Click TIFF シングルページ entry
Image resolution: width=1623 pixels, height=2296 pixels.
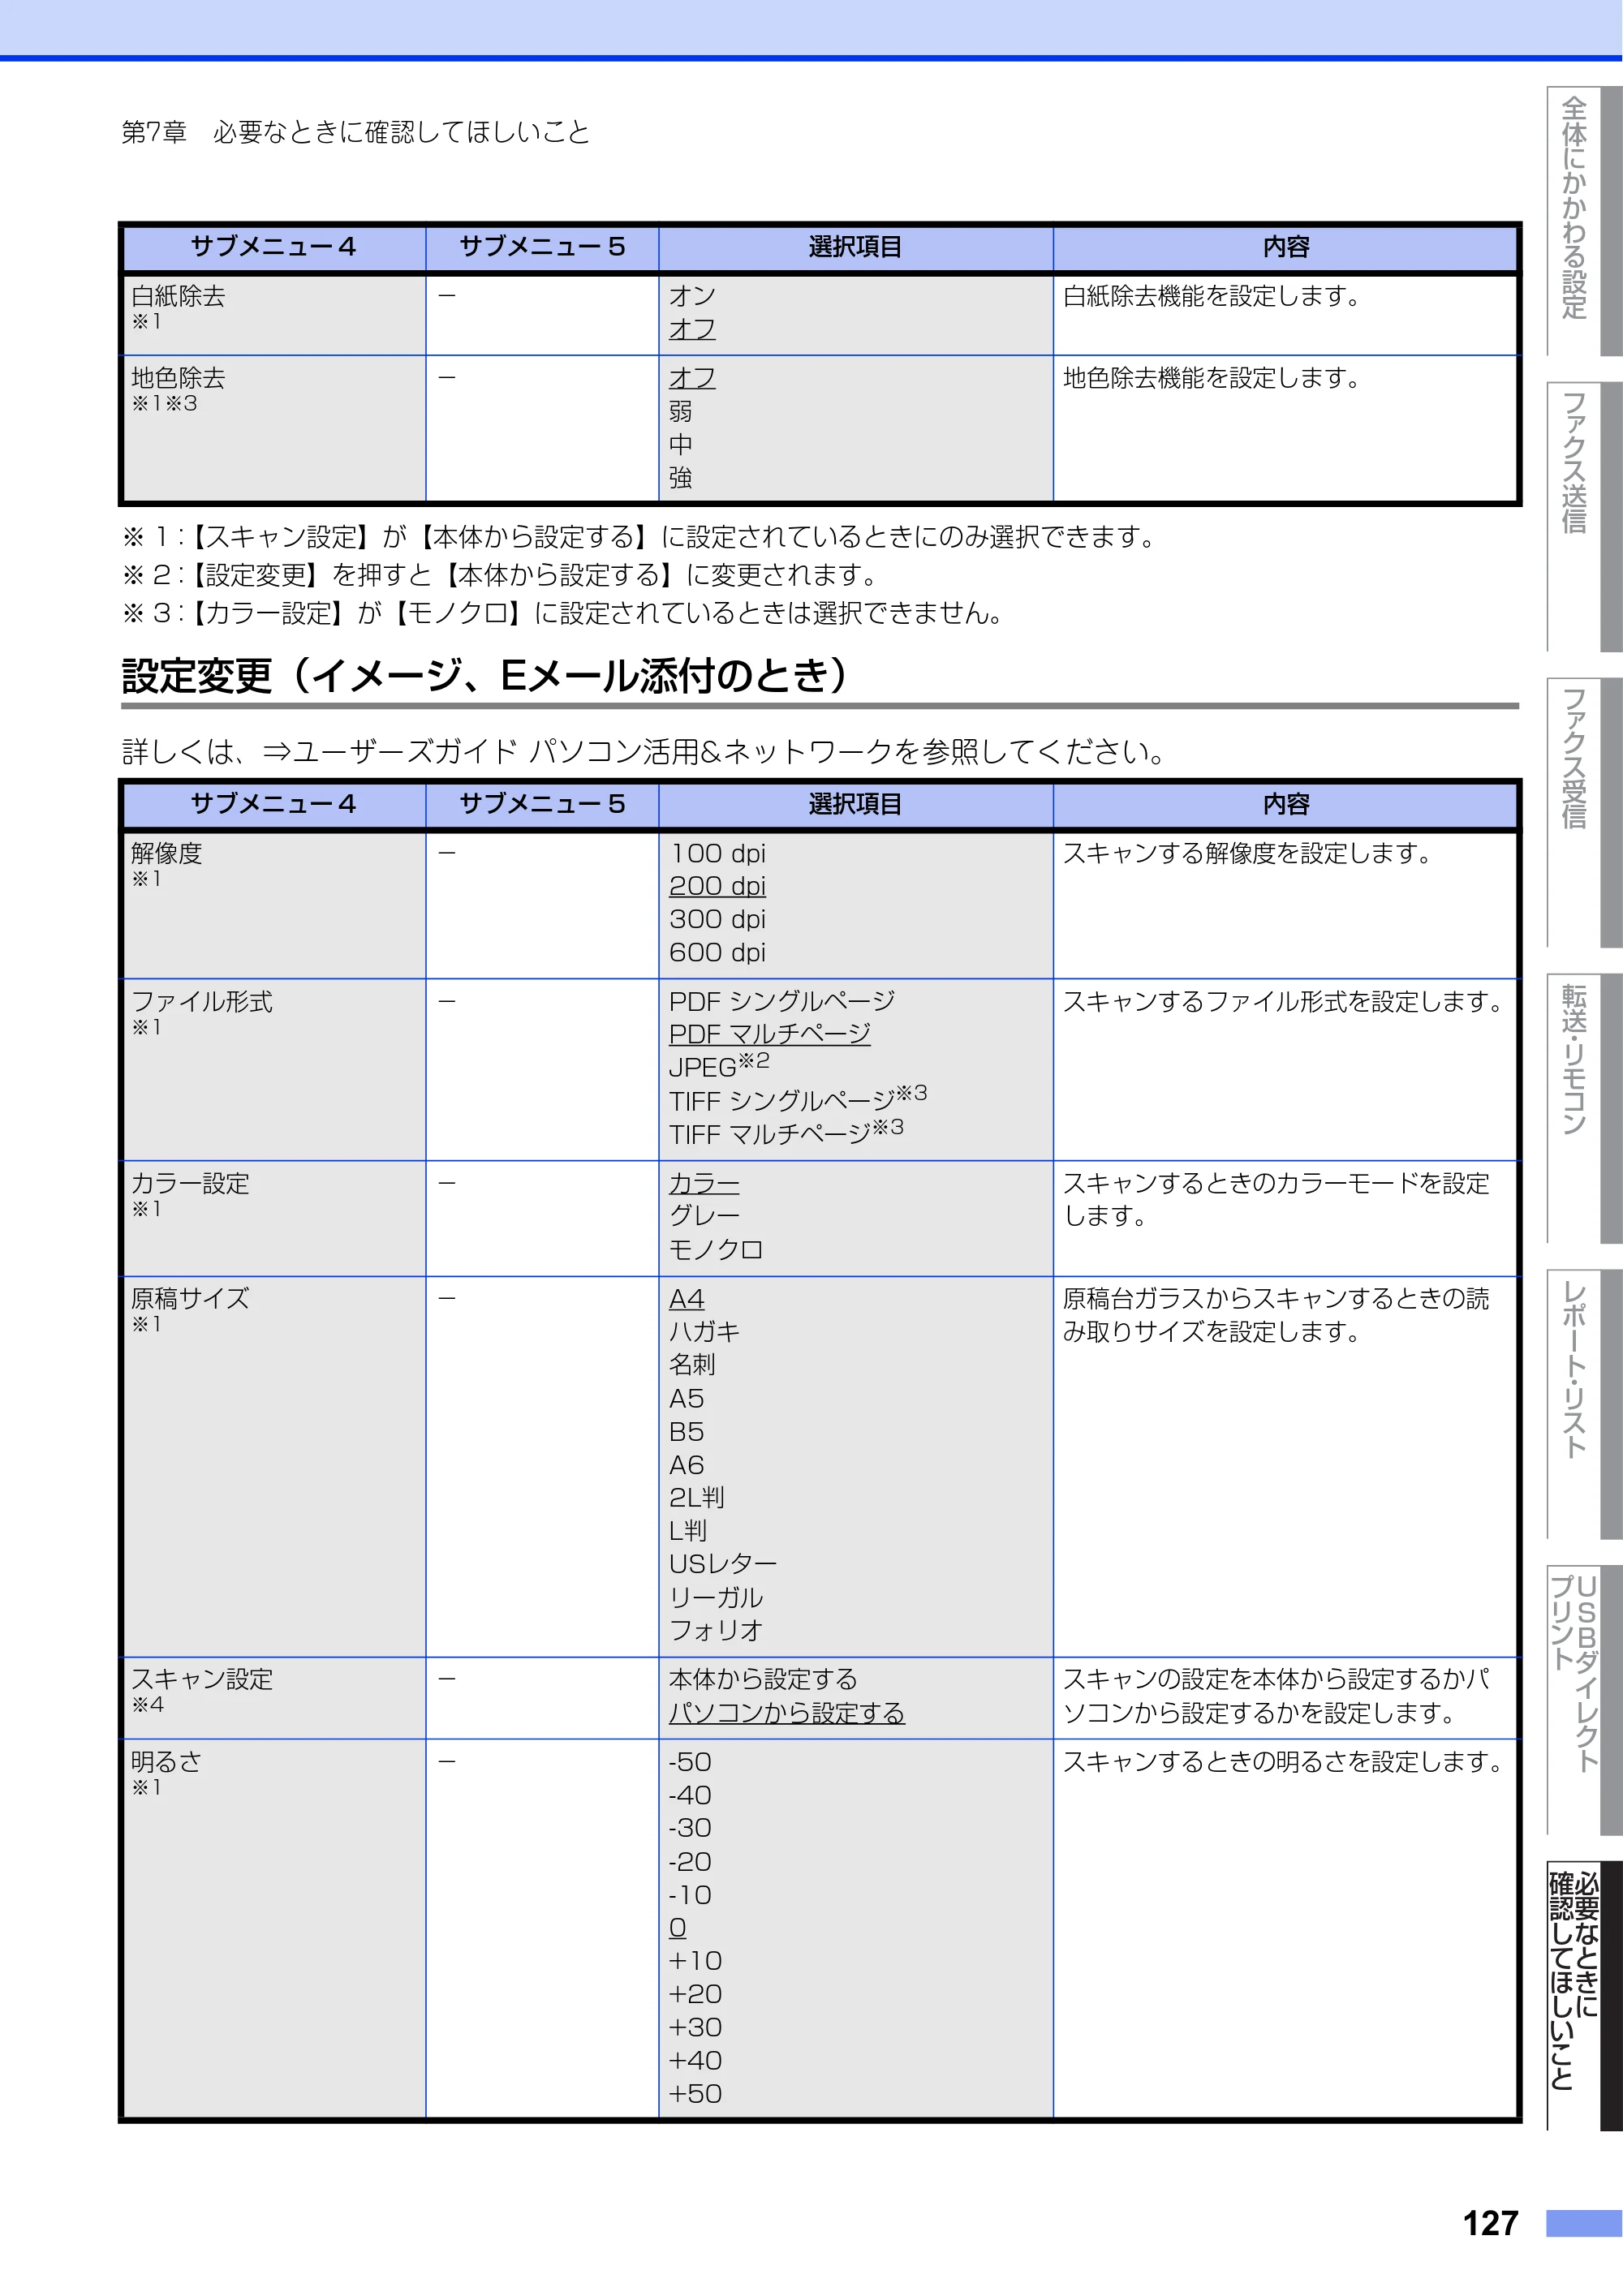798,1099
